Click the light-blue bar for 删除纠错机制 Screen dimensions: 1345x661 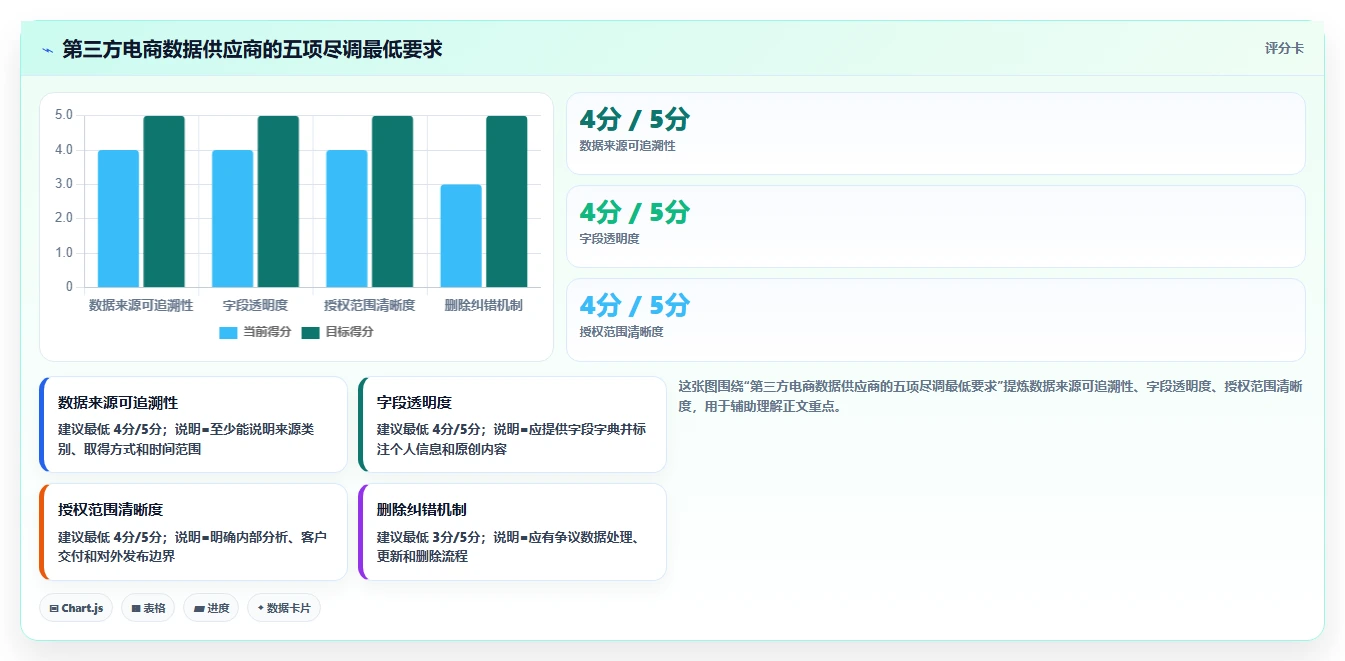461,236
